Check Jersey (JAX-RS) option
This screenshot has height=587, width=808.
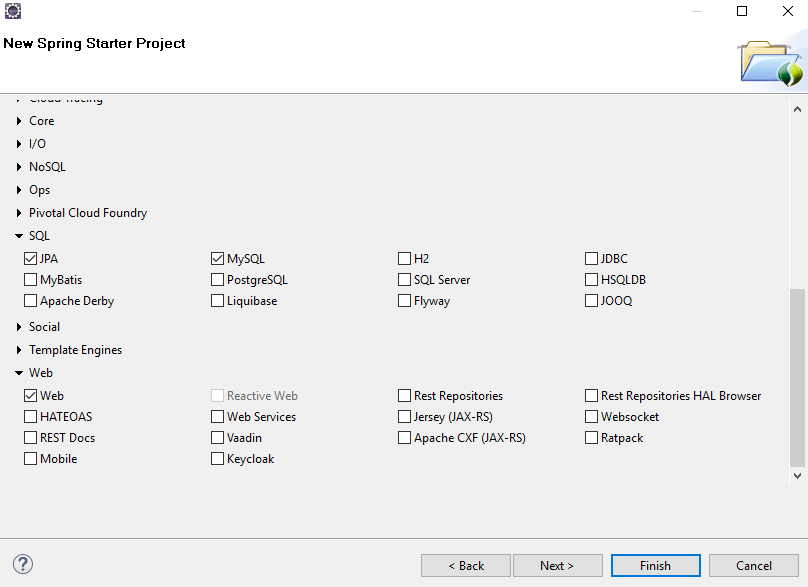(405, 417)
